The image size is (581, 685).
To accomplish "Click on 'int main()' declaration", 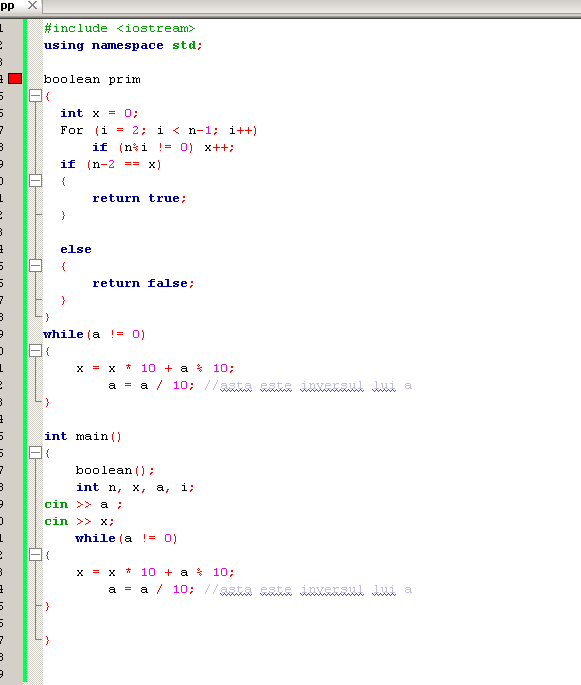I will coord(83,436).
